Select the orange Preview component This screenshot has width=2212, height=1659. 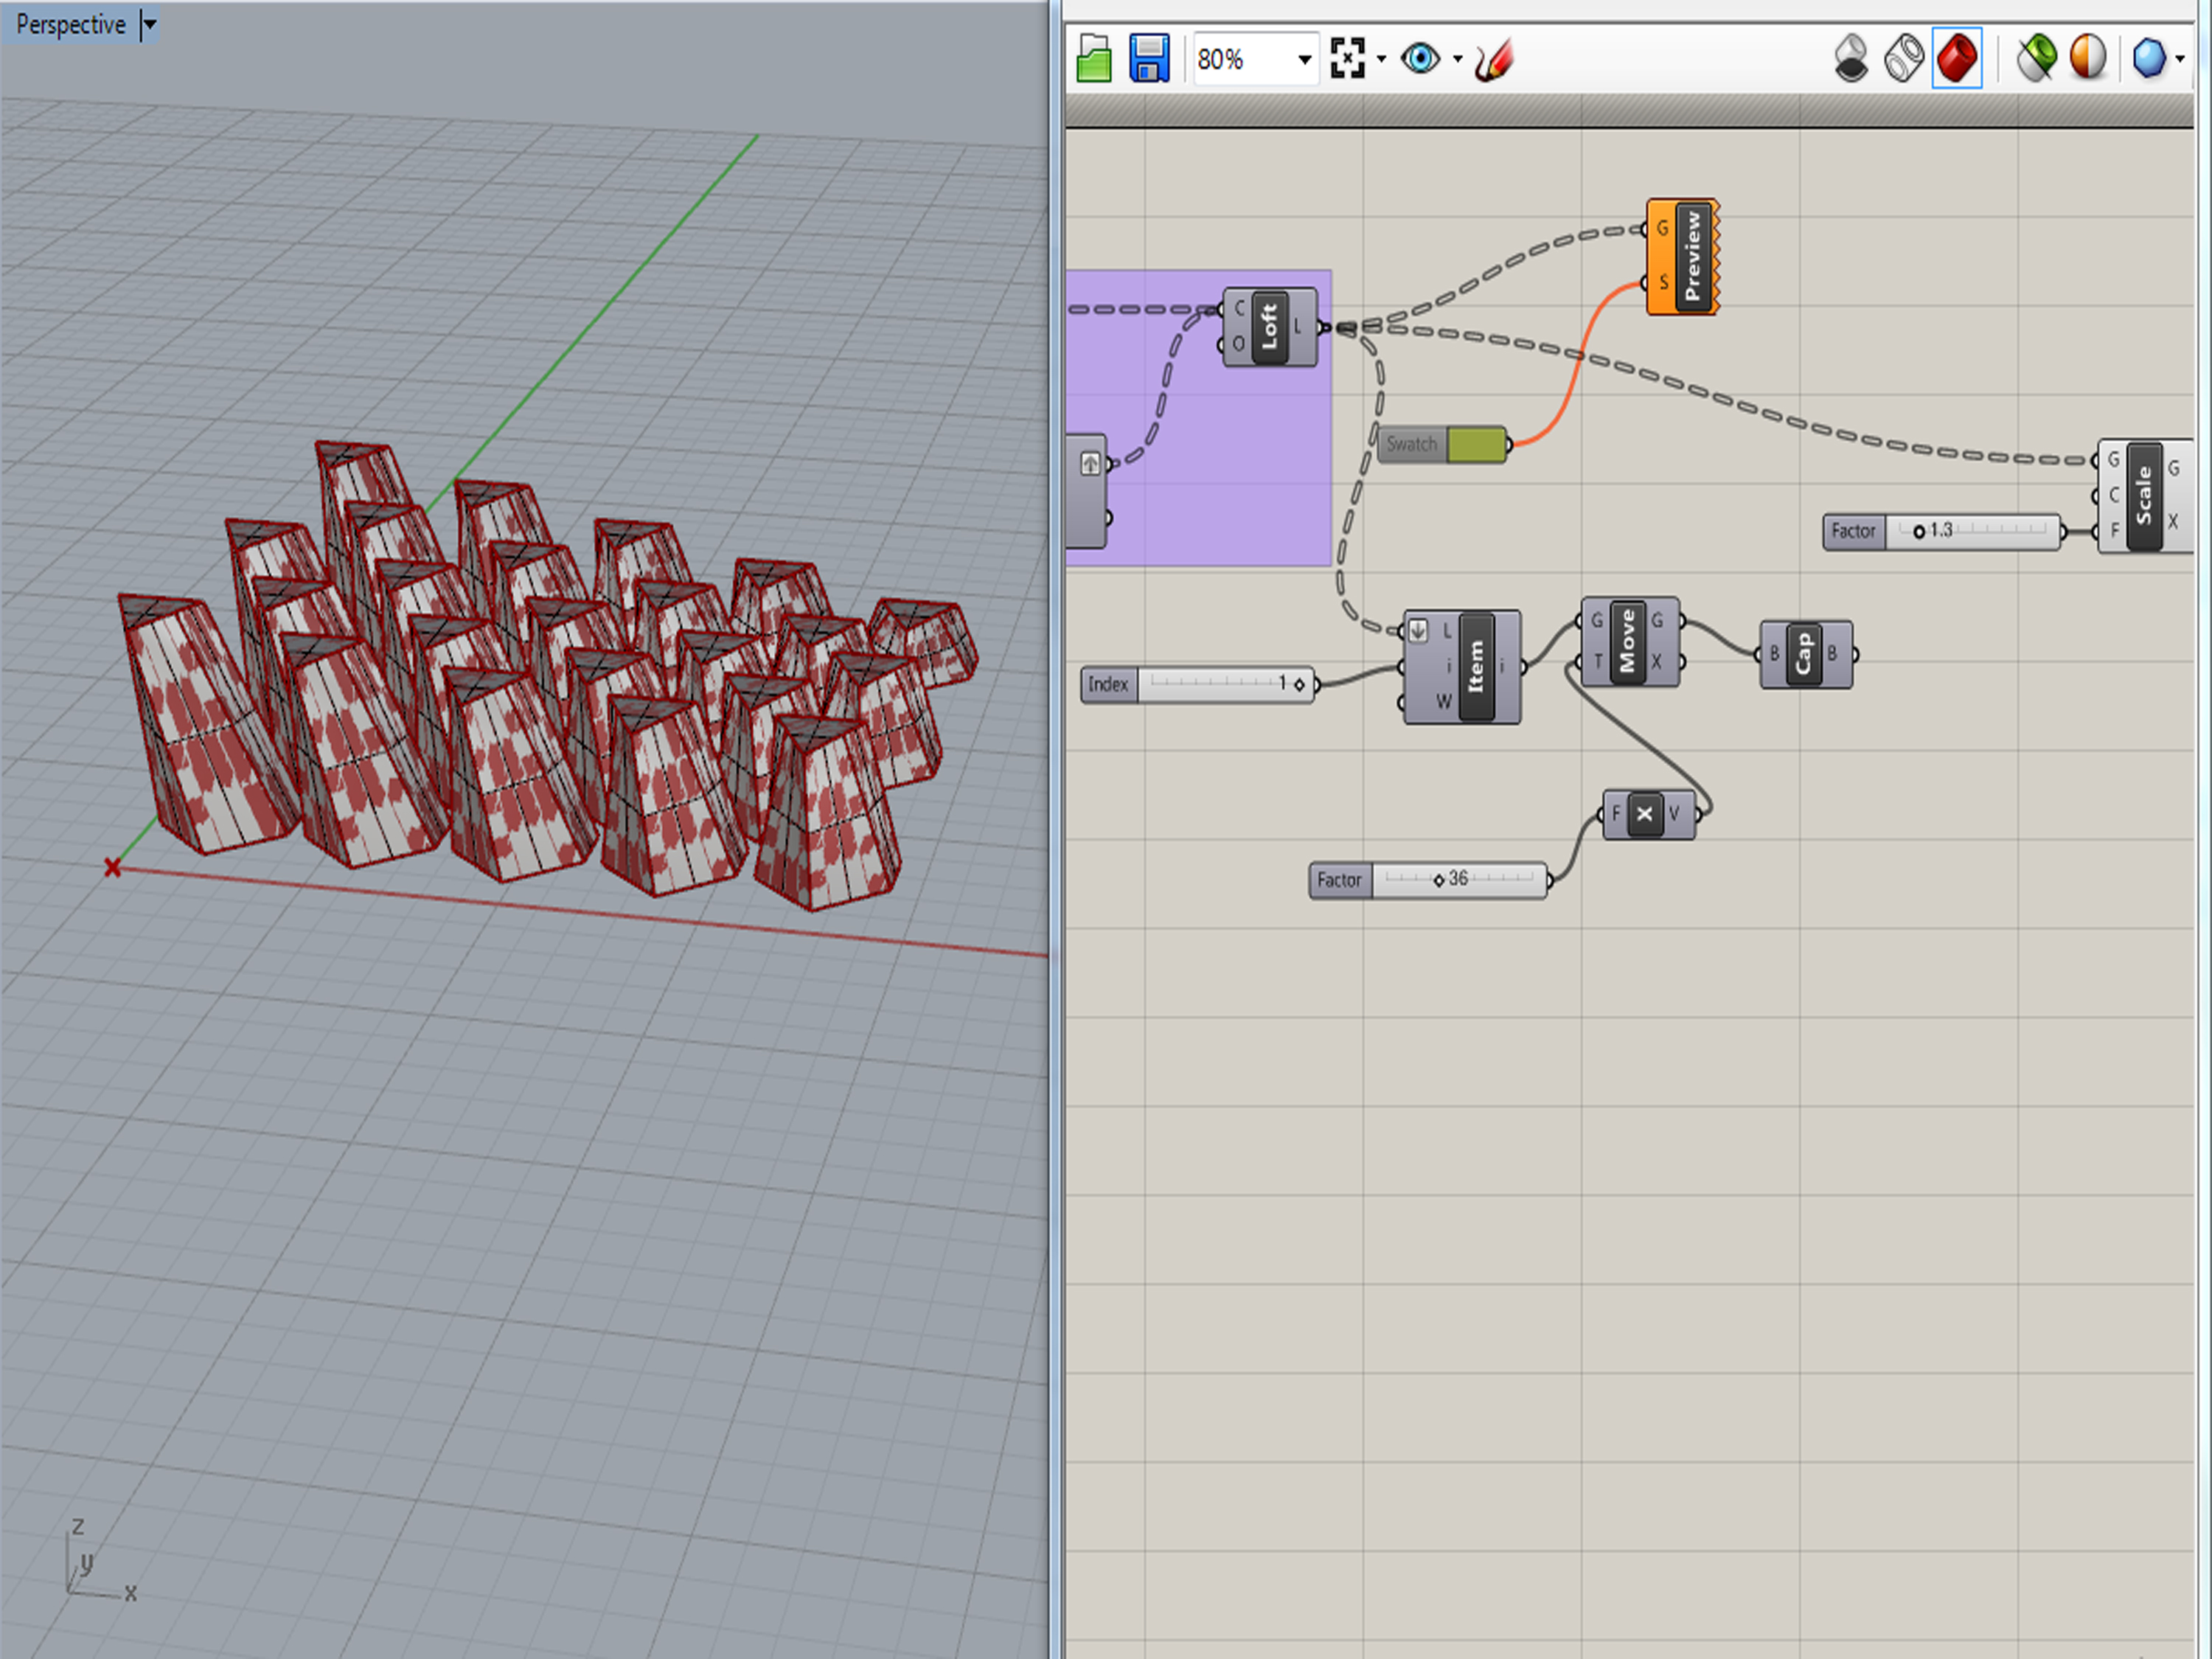coord(1692,257)
